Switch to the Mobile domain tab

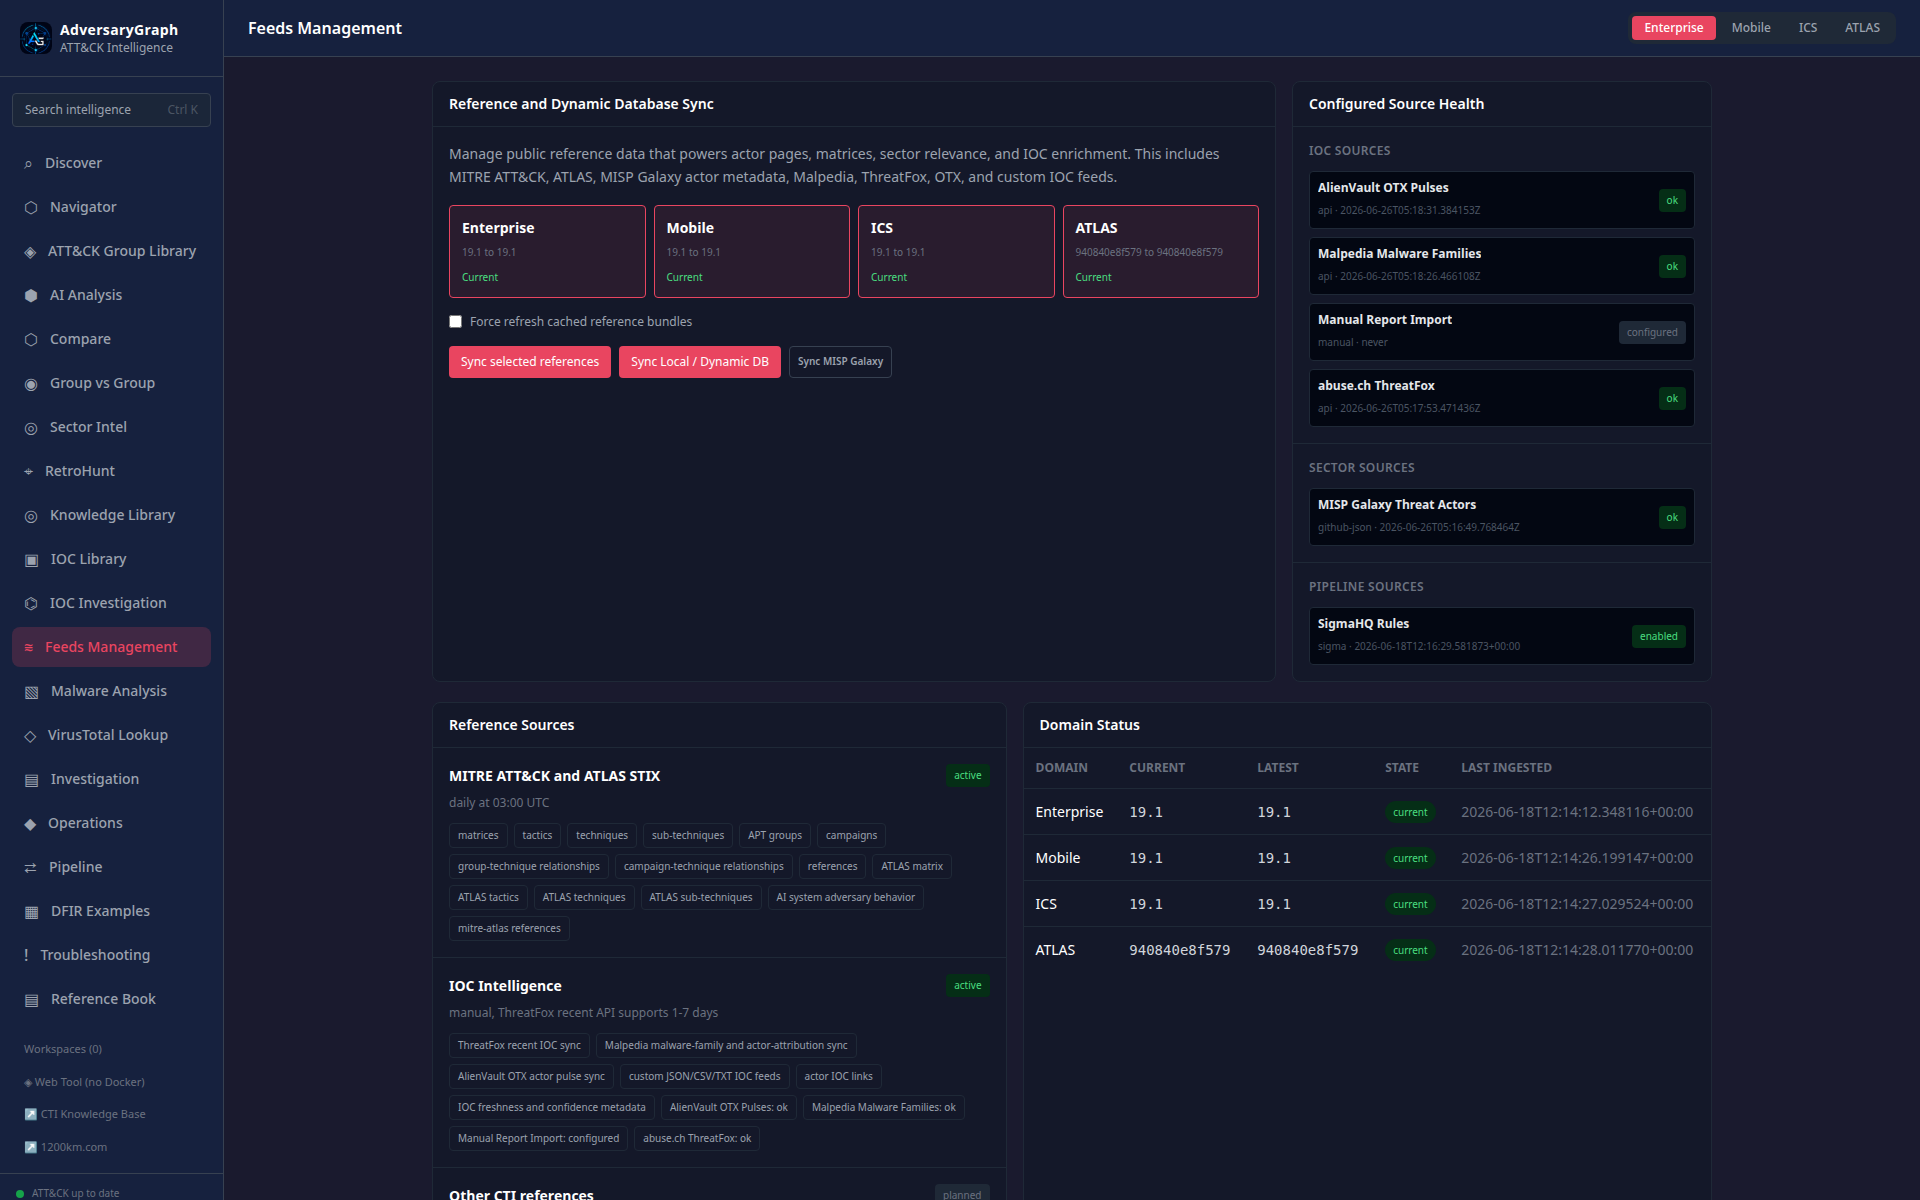pyautogui.click(x=1750, y=28)
